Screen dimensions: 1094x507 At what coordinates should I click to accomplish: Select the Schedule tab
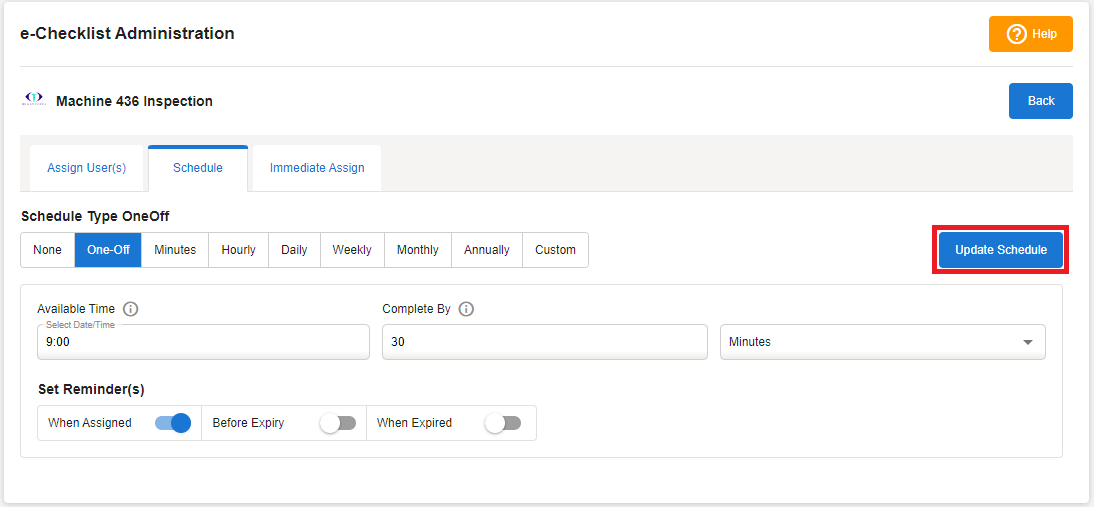pos(198,168)
